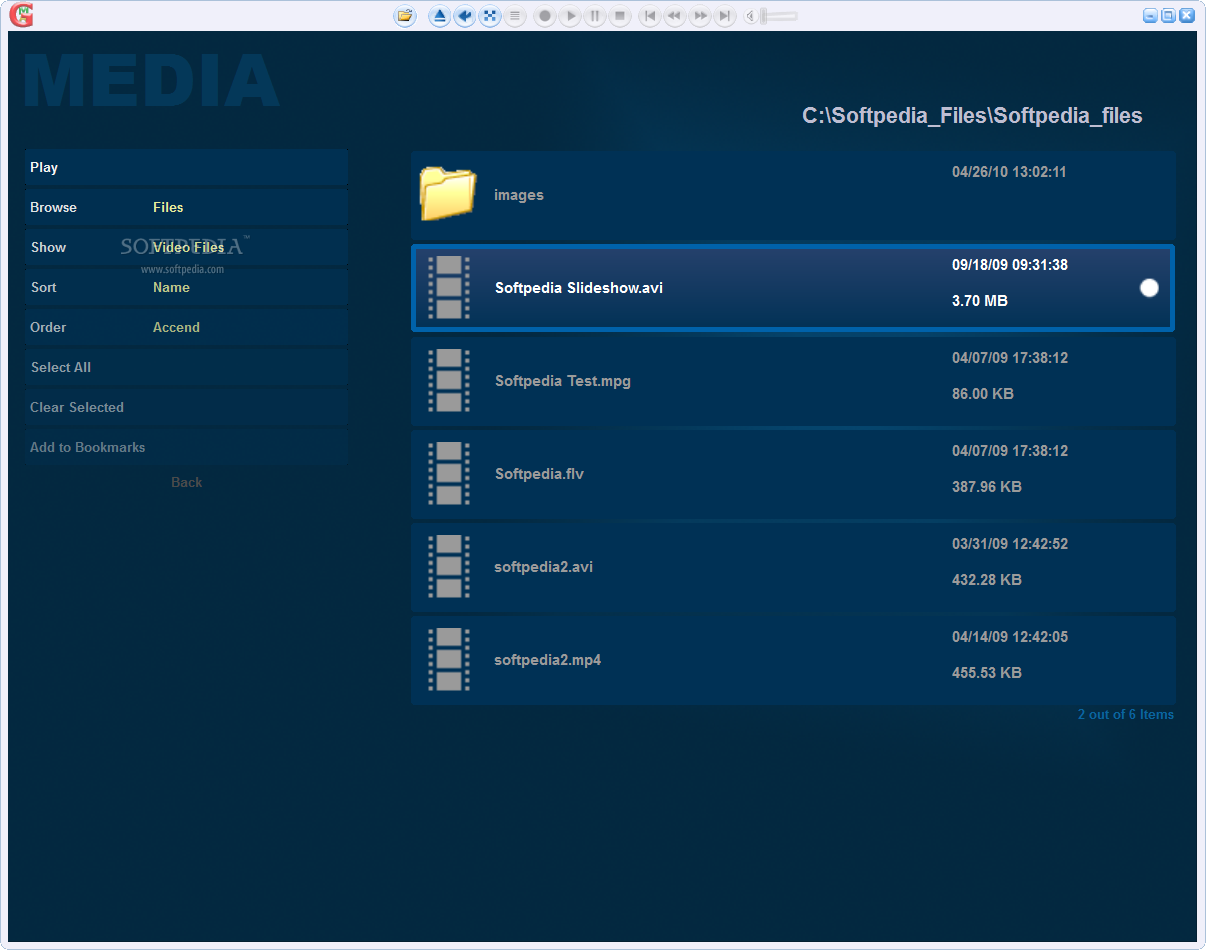The height and width of the screenshot is (950, 1206).
Task: Click the 86.00 KB file size
Action: (983, 394)
